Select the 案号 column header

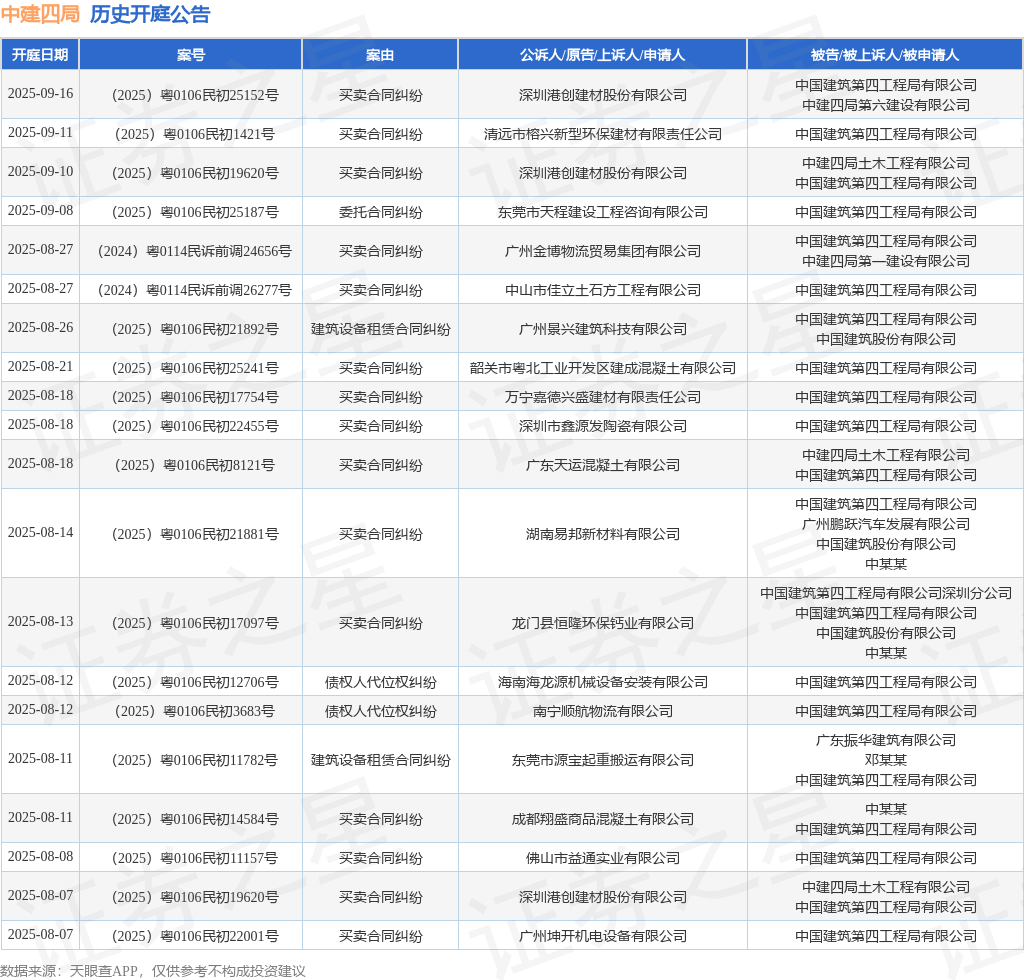click(x=191, y=55)
